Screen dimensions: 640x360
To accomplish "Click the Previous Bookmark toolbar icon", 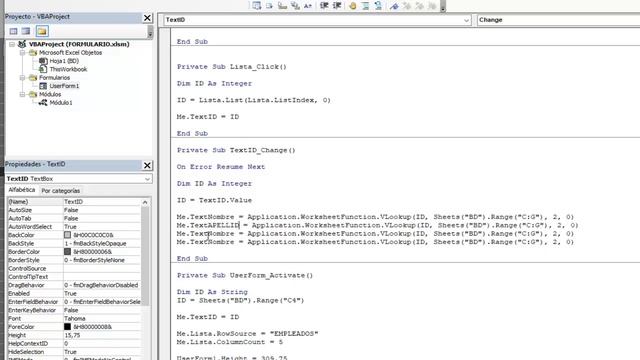I will click(420, 6).
